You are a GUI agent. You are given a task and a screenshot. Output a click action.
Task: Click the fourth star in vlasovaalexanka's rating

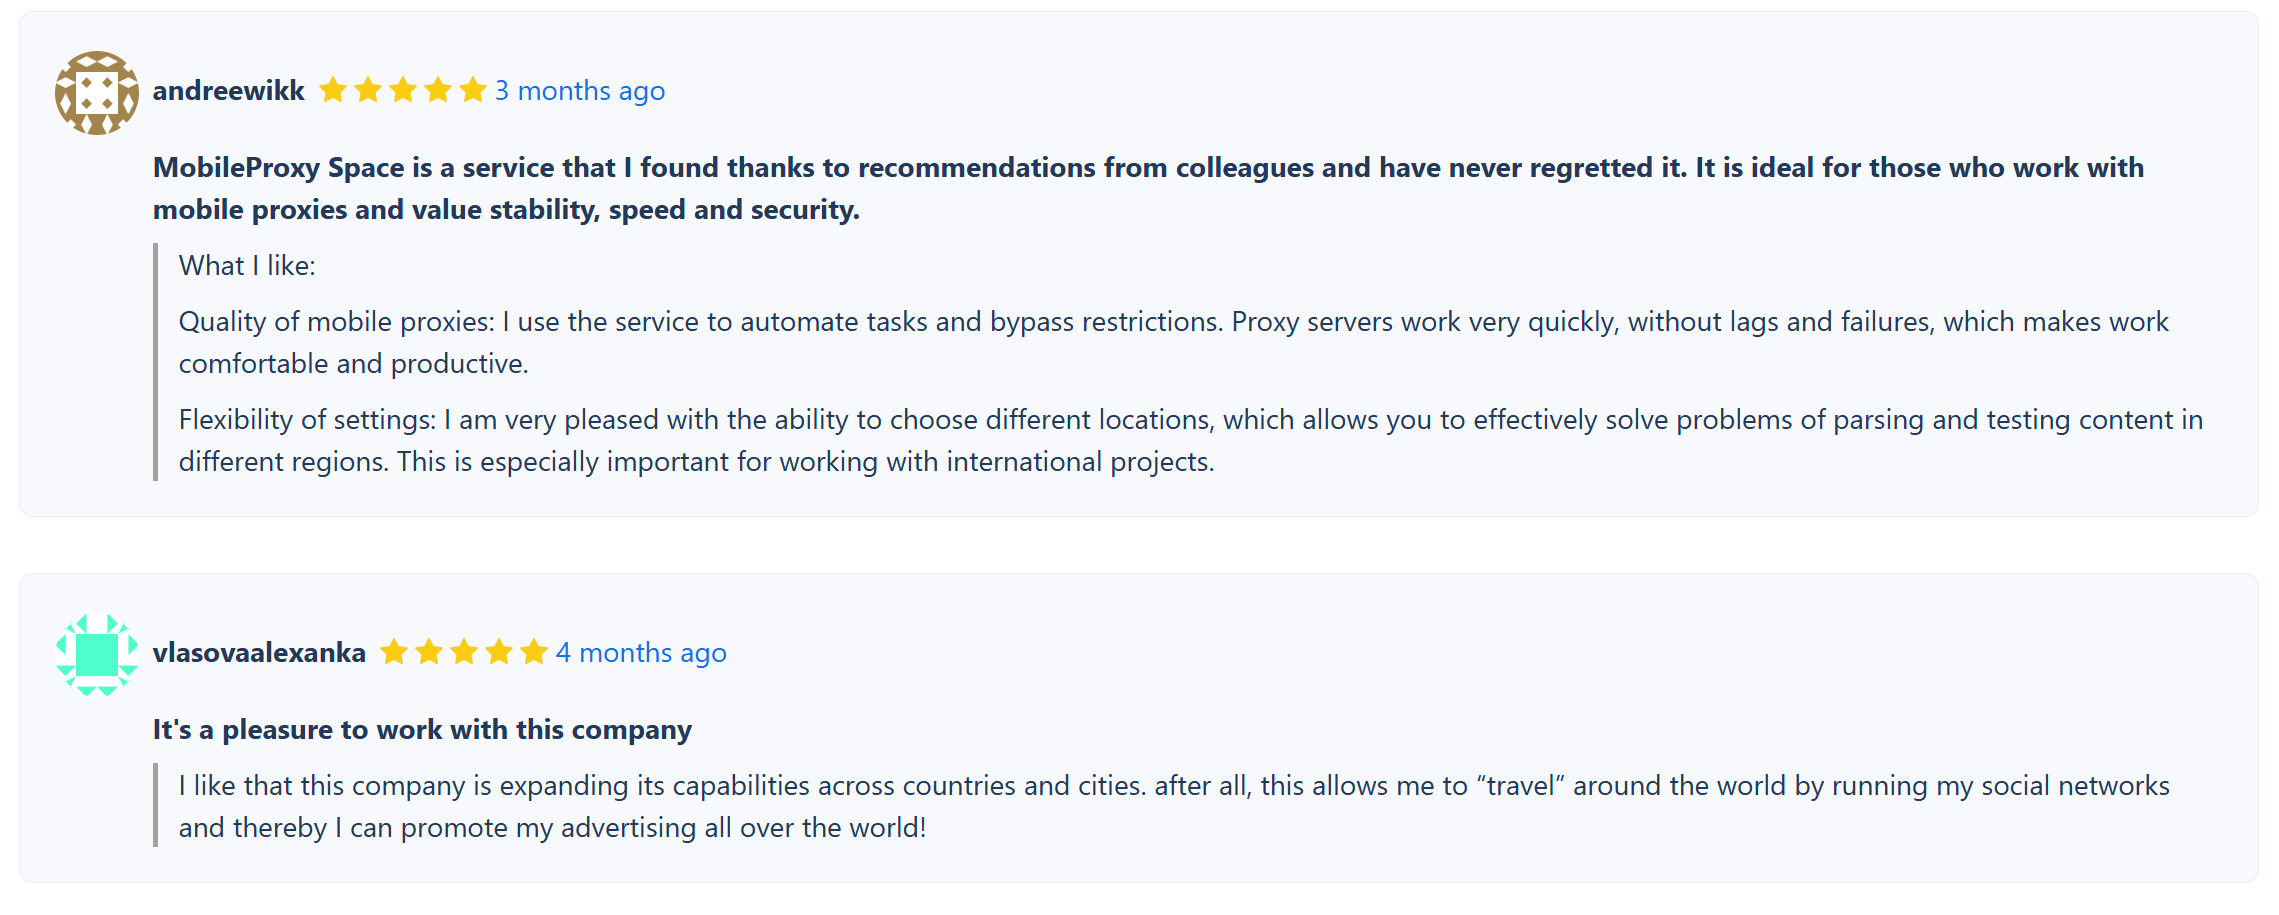499,653
